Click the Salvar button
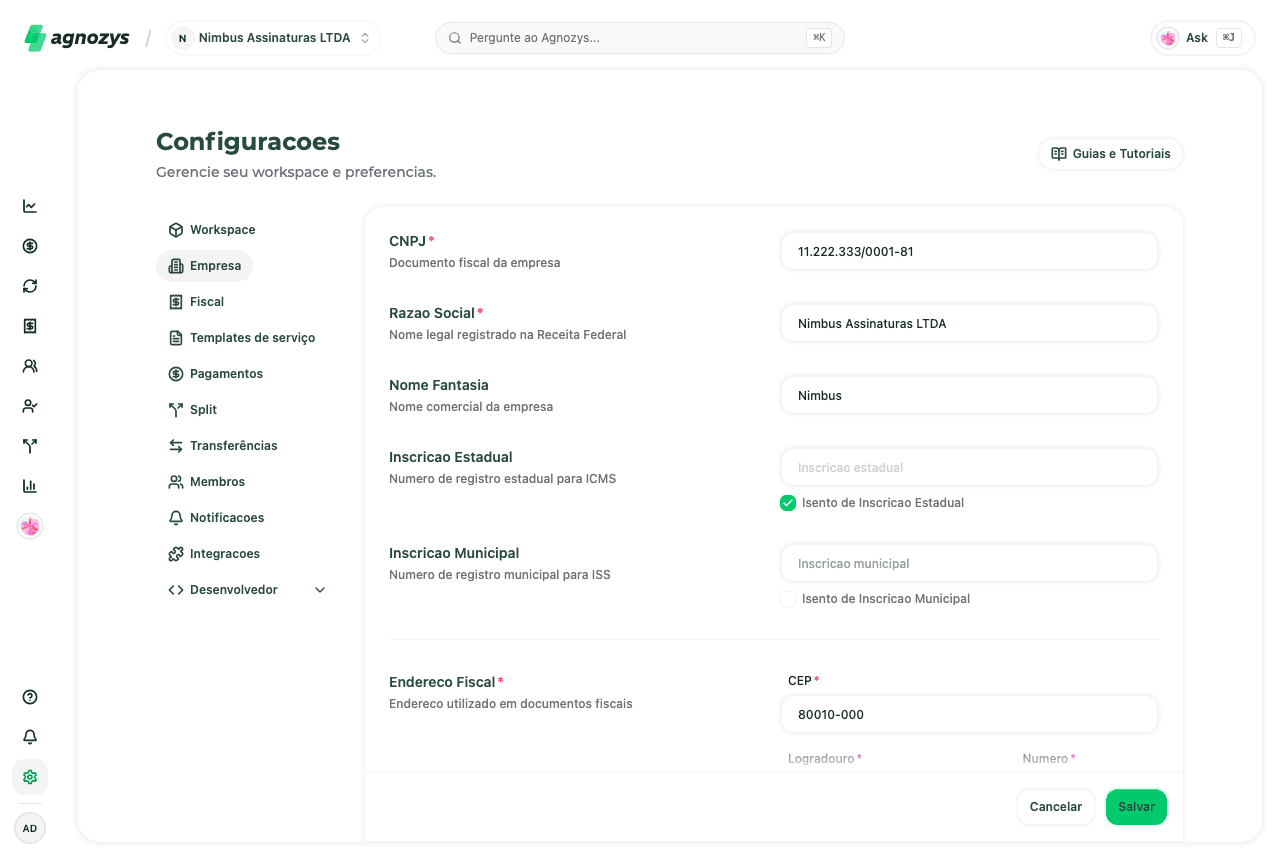Viewport: 1280px width, 860px height. 1136,807
